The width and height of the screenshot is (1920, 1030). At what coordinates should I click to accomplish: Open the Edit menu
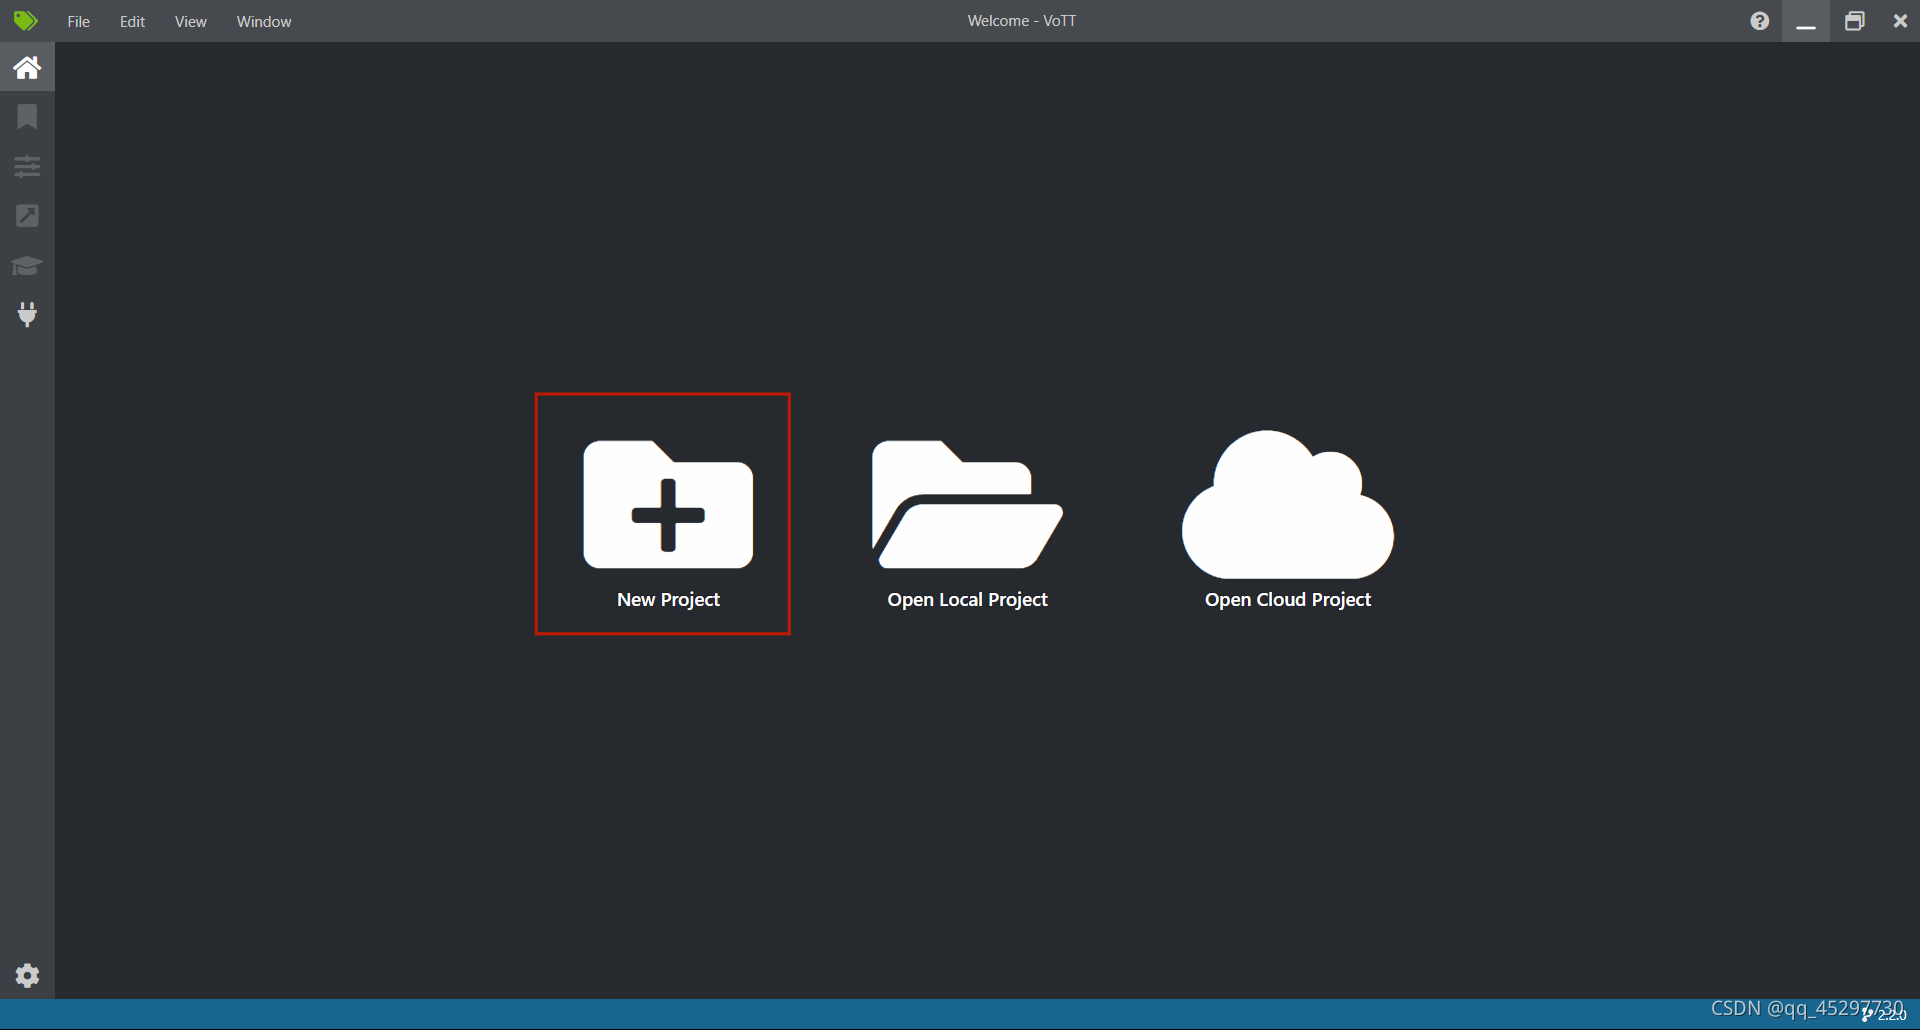coord(132,21)
